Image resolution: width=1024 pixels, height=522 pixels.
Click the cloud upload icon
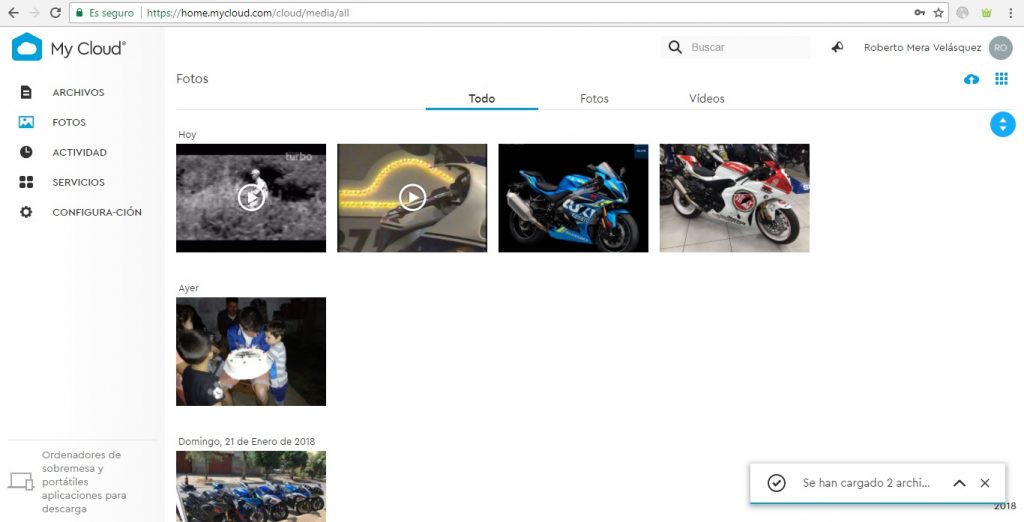pos(971,79)
